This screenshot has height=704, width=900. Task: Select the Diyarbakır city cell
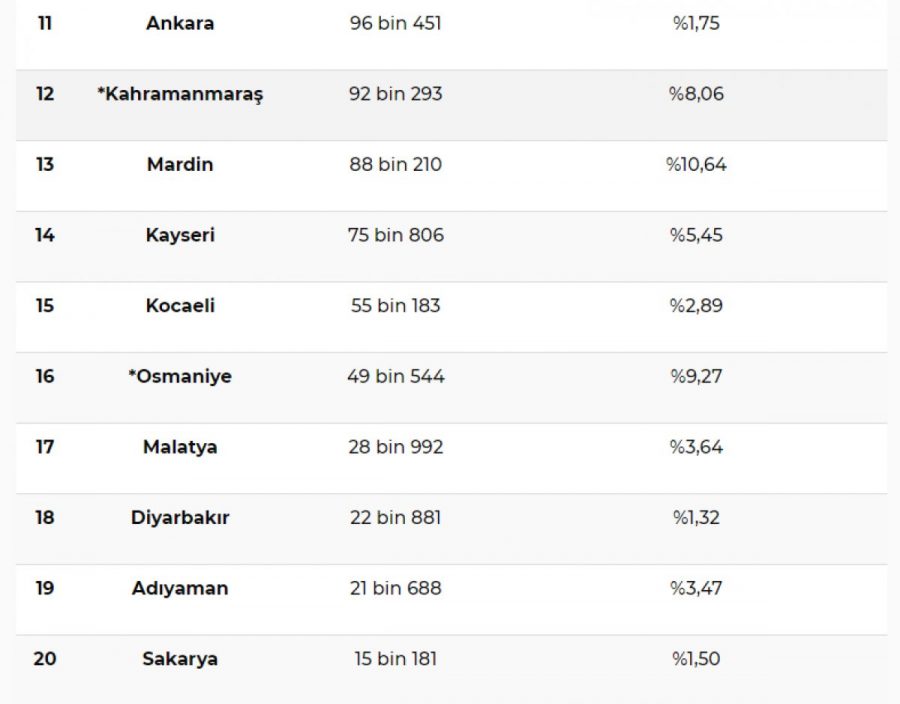pos(180,518)
